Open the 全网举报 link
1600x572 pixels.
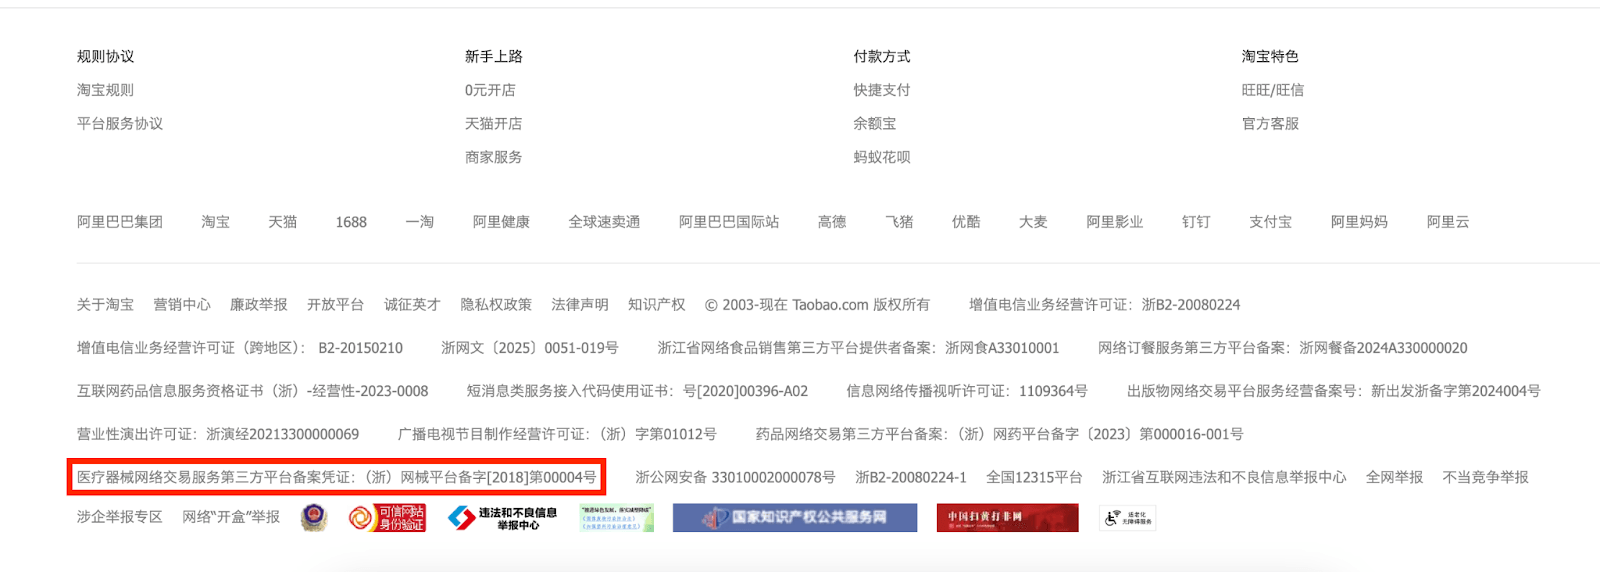coord(1394,477)
